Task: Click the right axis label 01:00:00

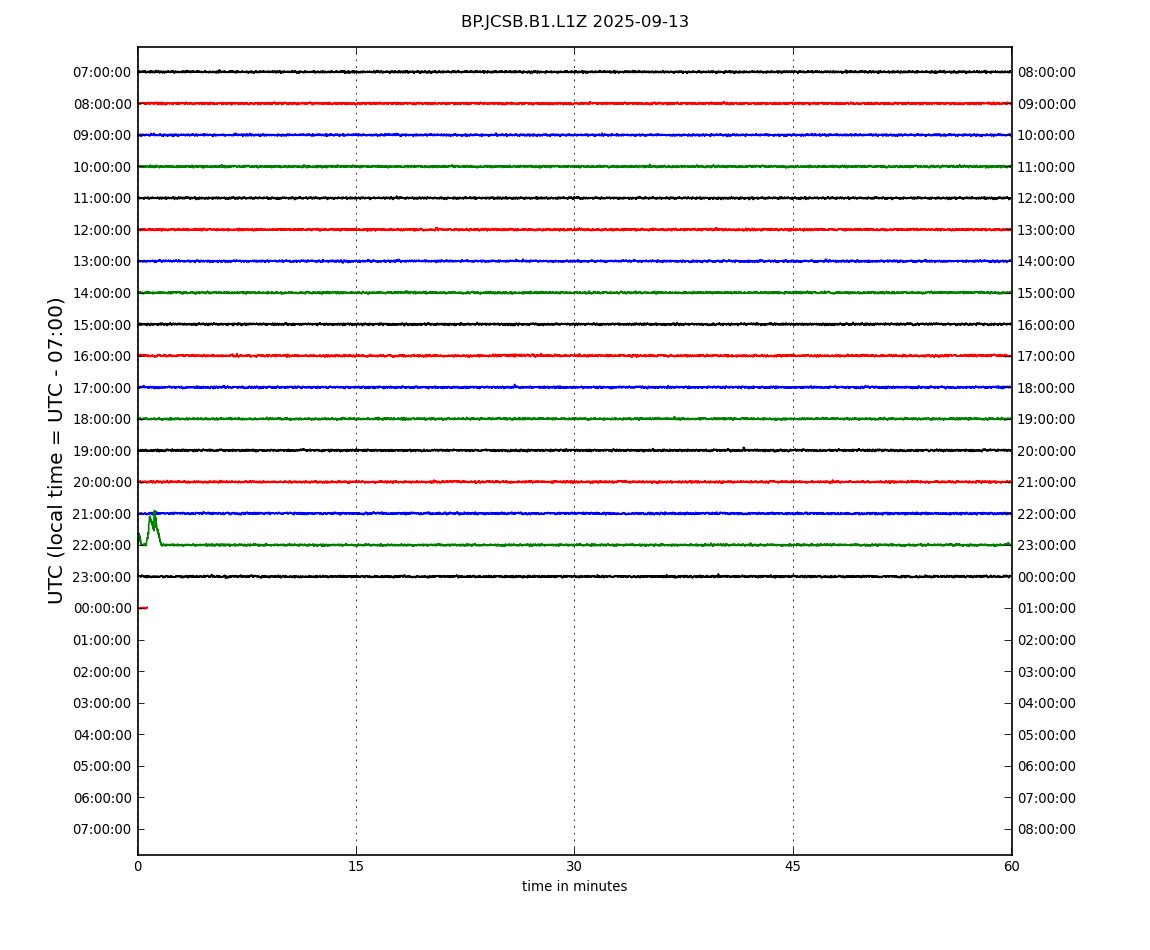Action: tap(1047, 608)
